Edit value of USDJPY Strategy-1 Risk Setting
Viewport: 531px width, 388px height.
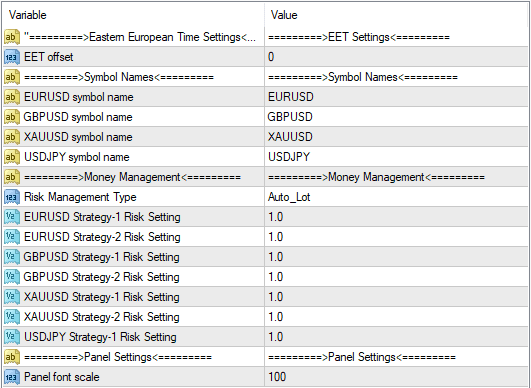[x=396, y=337]
